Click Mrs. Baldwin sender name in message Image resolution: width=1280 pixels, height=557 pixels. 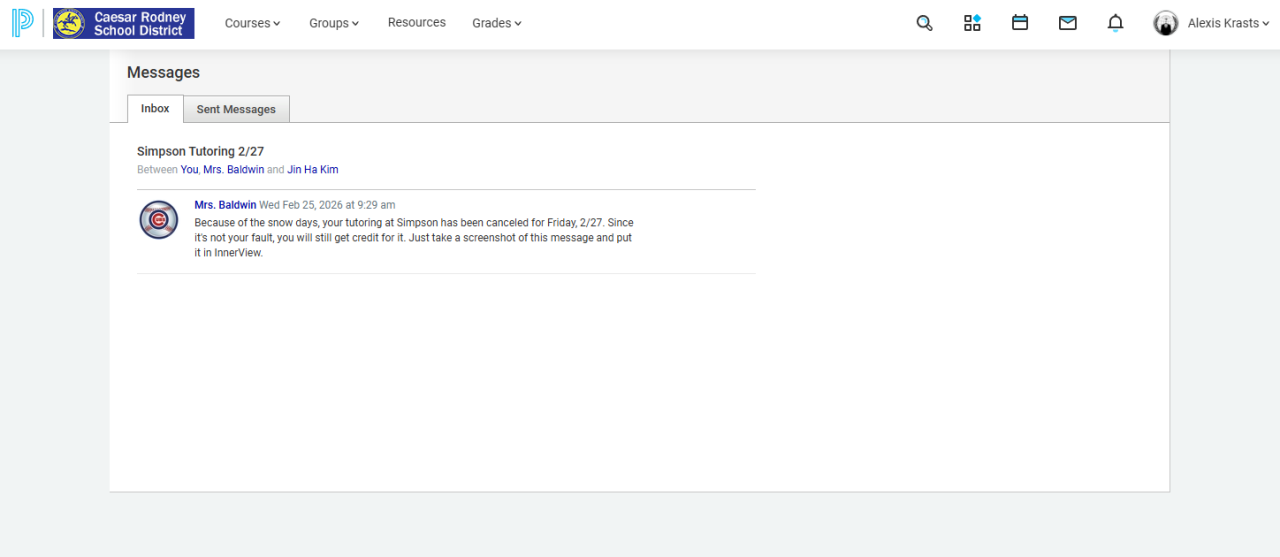click(225, 205)
